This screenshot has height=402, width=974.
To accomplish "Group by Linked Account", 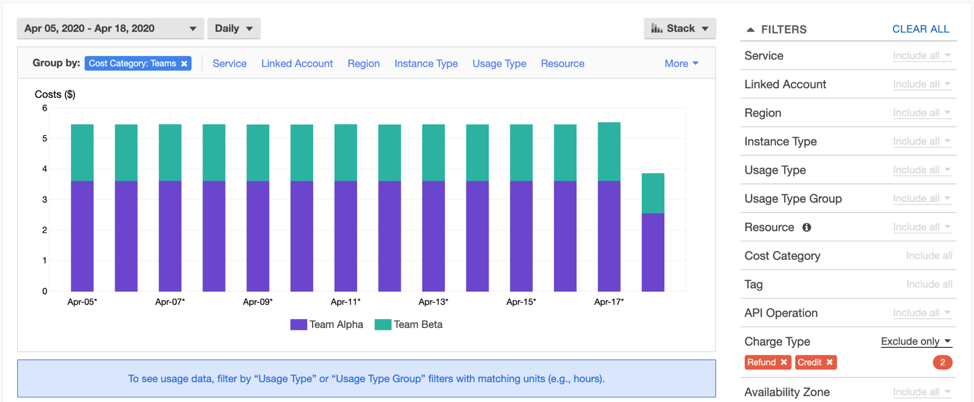I will pyautogui.click(x=297, y=63).
